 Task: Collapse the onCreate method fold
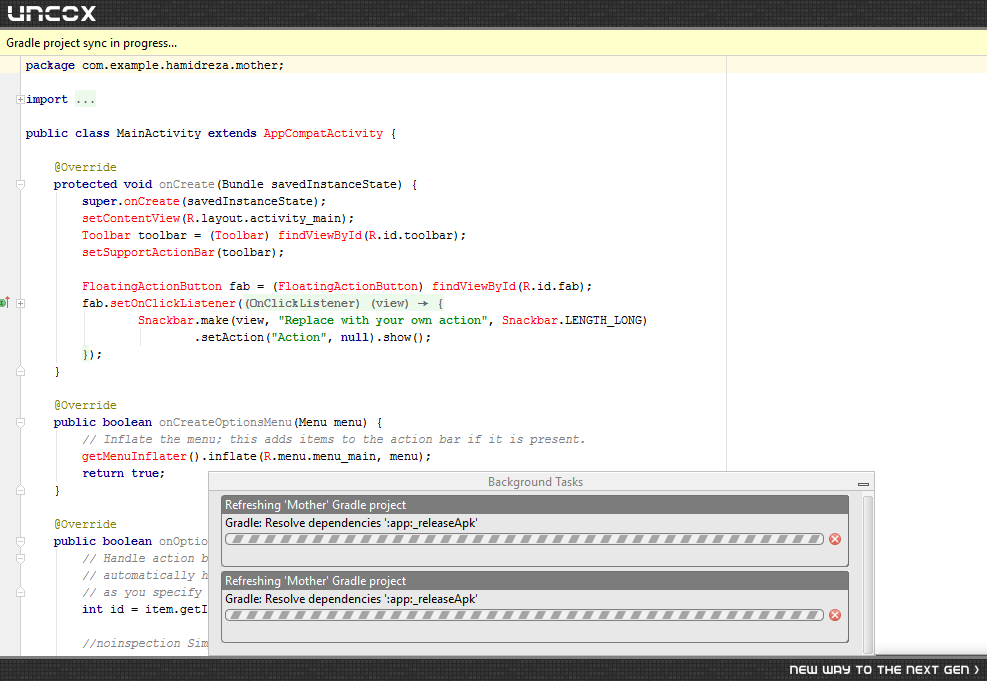click(20, 184)
